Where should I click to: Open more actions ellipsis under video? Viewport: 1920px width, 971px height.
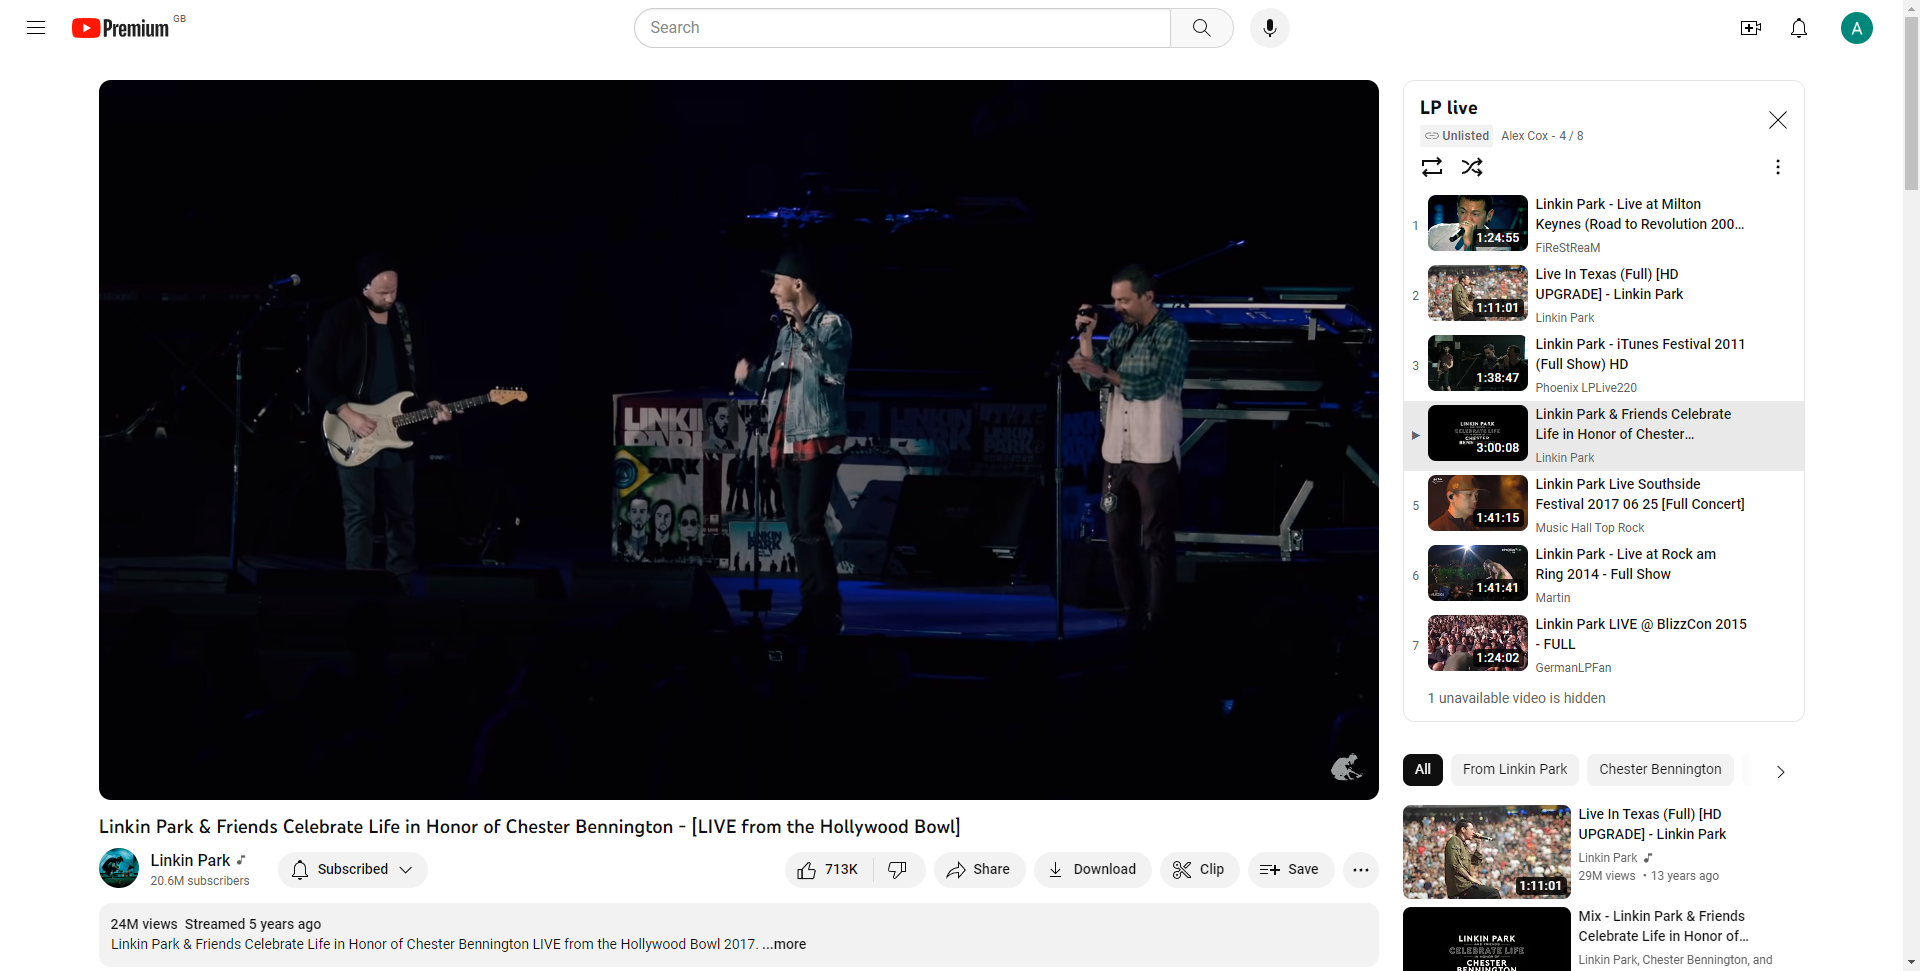point(1360,870)
